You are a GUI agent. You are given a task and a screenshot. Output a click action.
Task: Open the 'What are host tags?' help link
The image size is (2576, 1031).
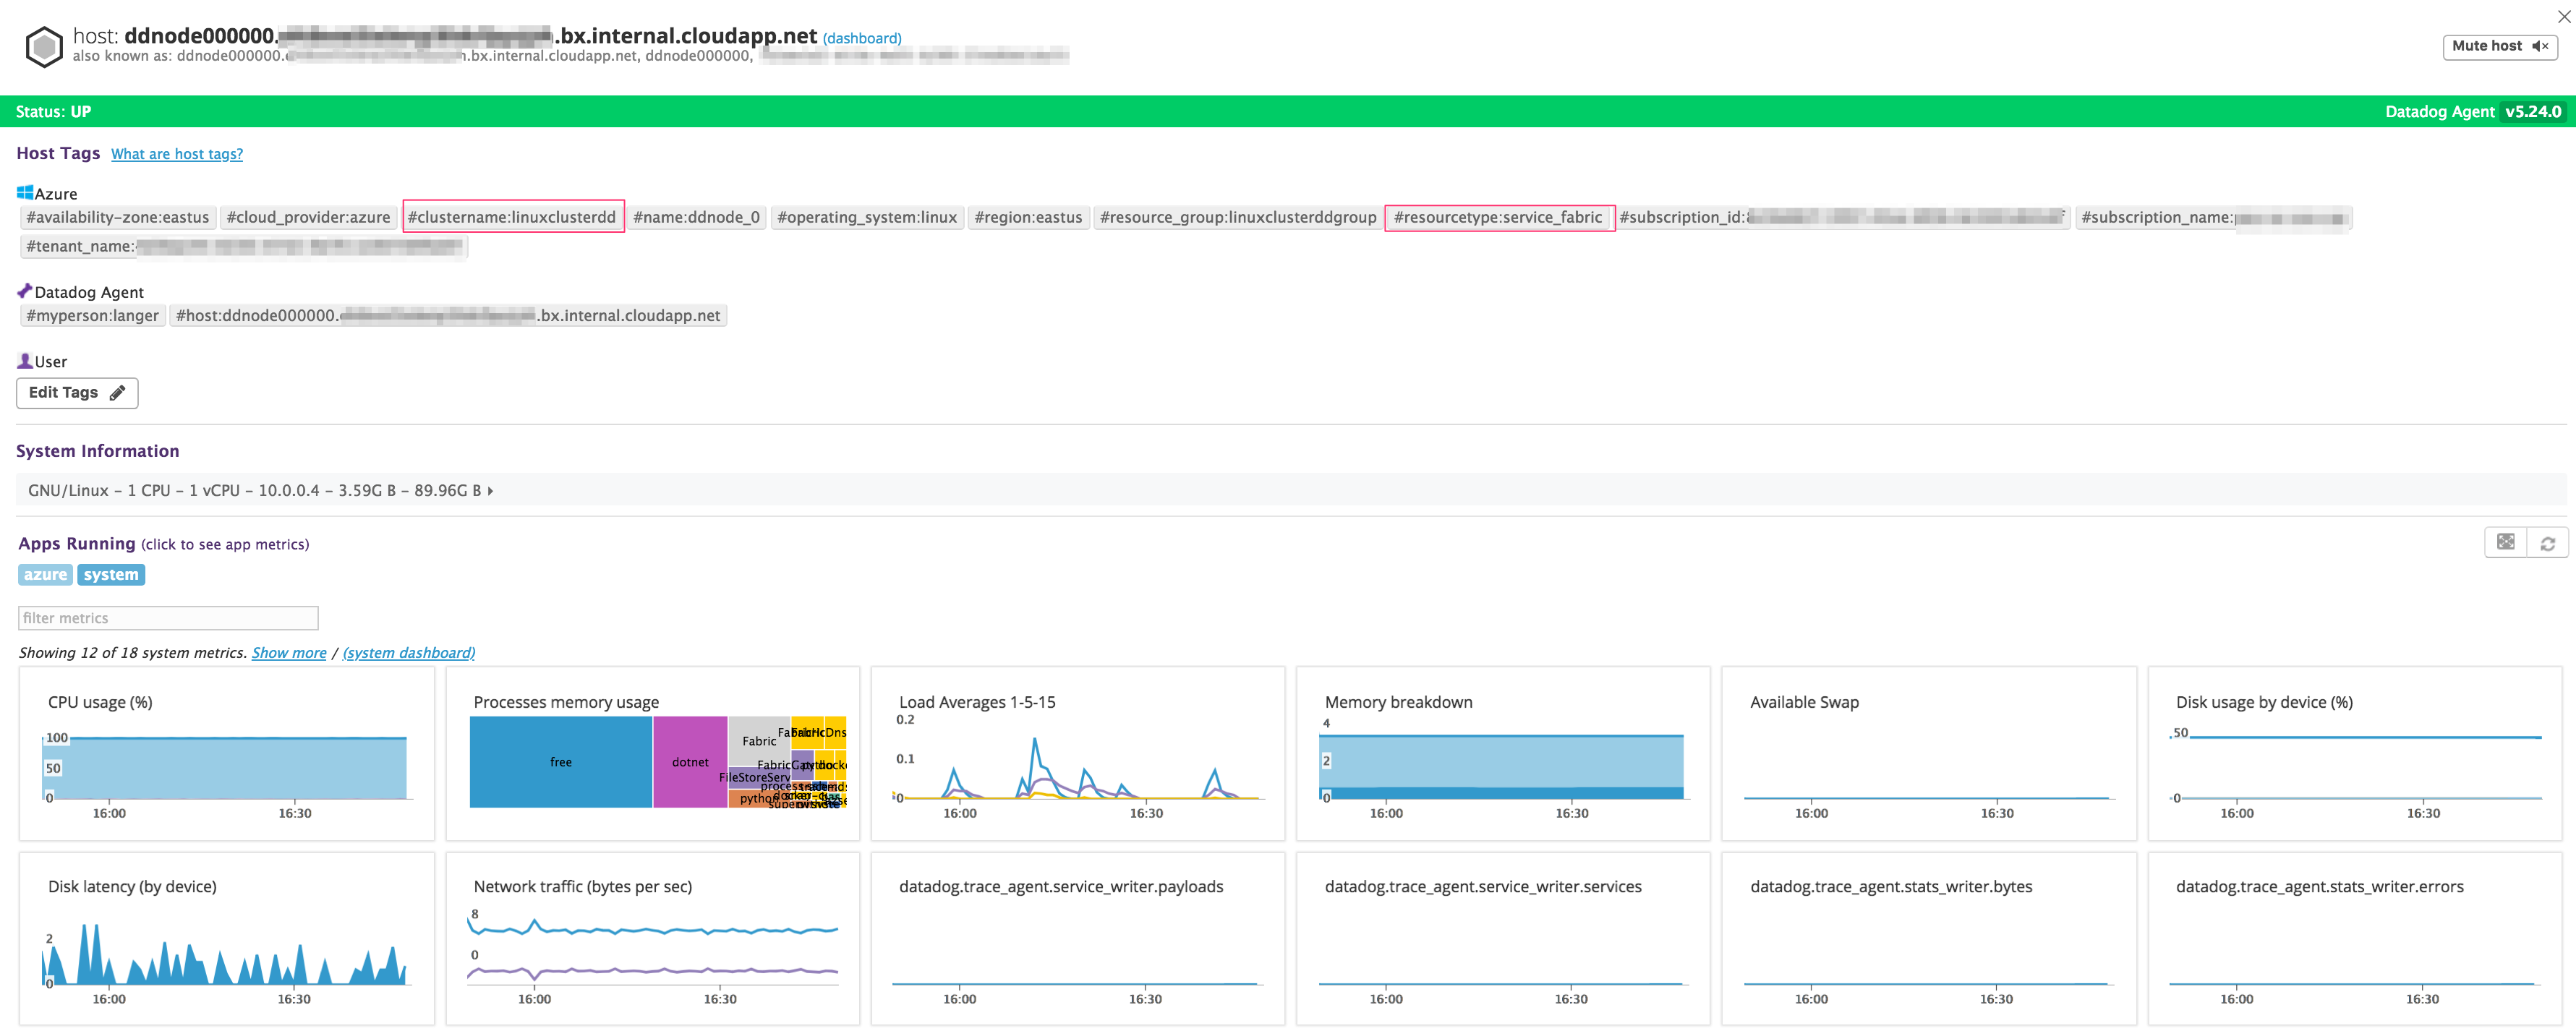coord(177,153)
